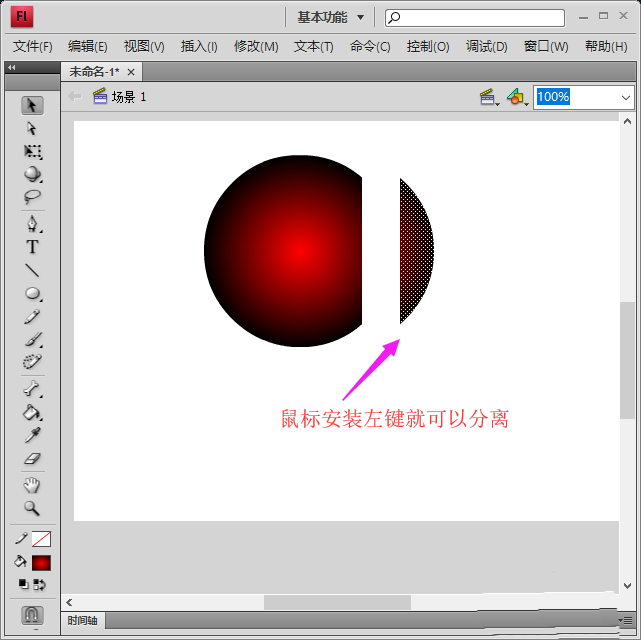The image size is (641, 640).
Task: Reset to black and white colors
Action: [x=23, y=585]
